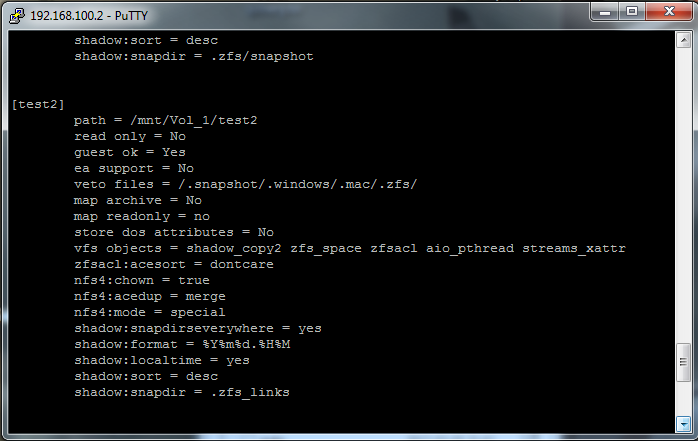Click the scrollbar down arrow
The width and height of the screenshot is (698, 441).
coord(683,424)
